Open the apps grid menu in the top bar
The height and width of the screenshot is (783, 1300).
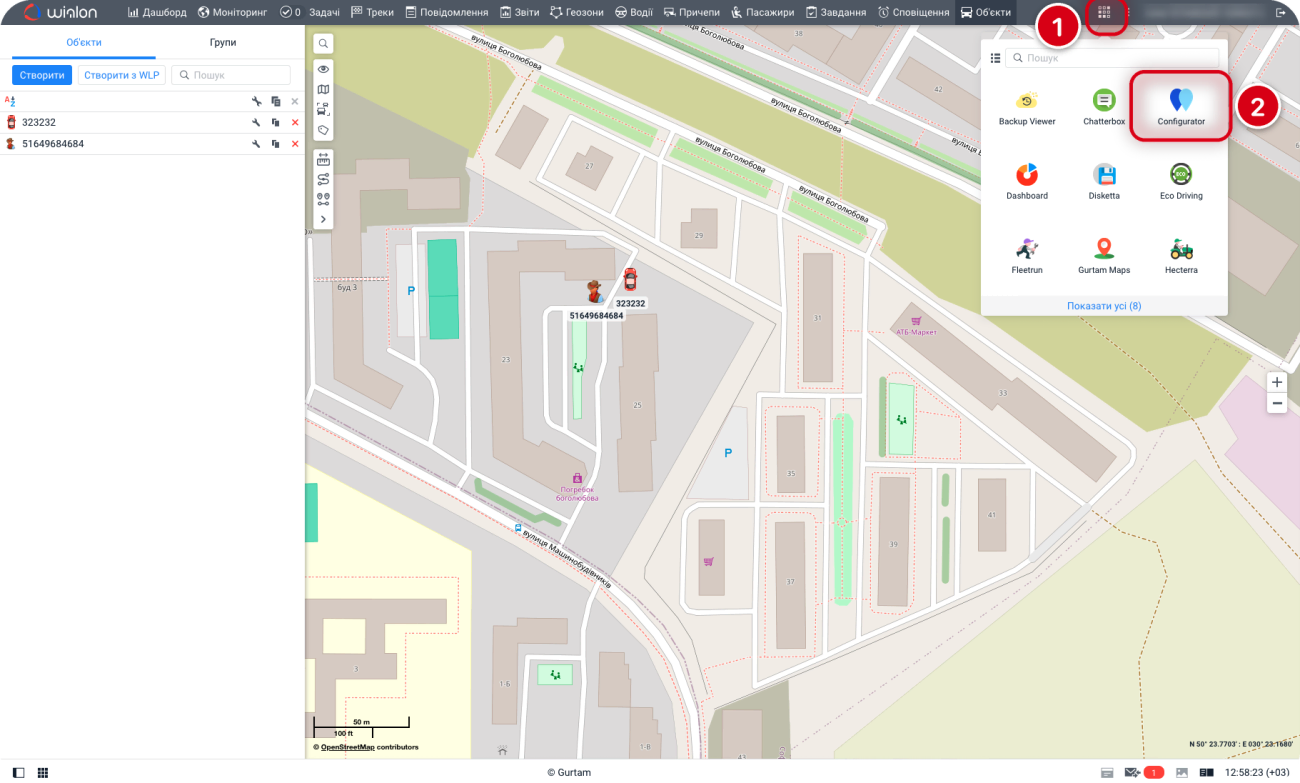point(1105,13)
